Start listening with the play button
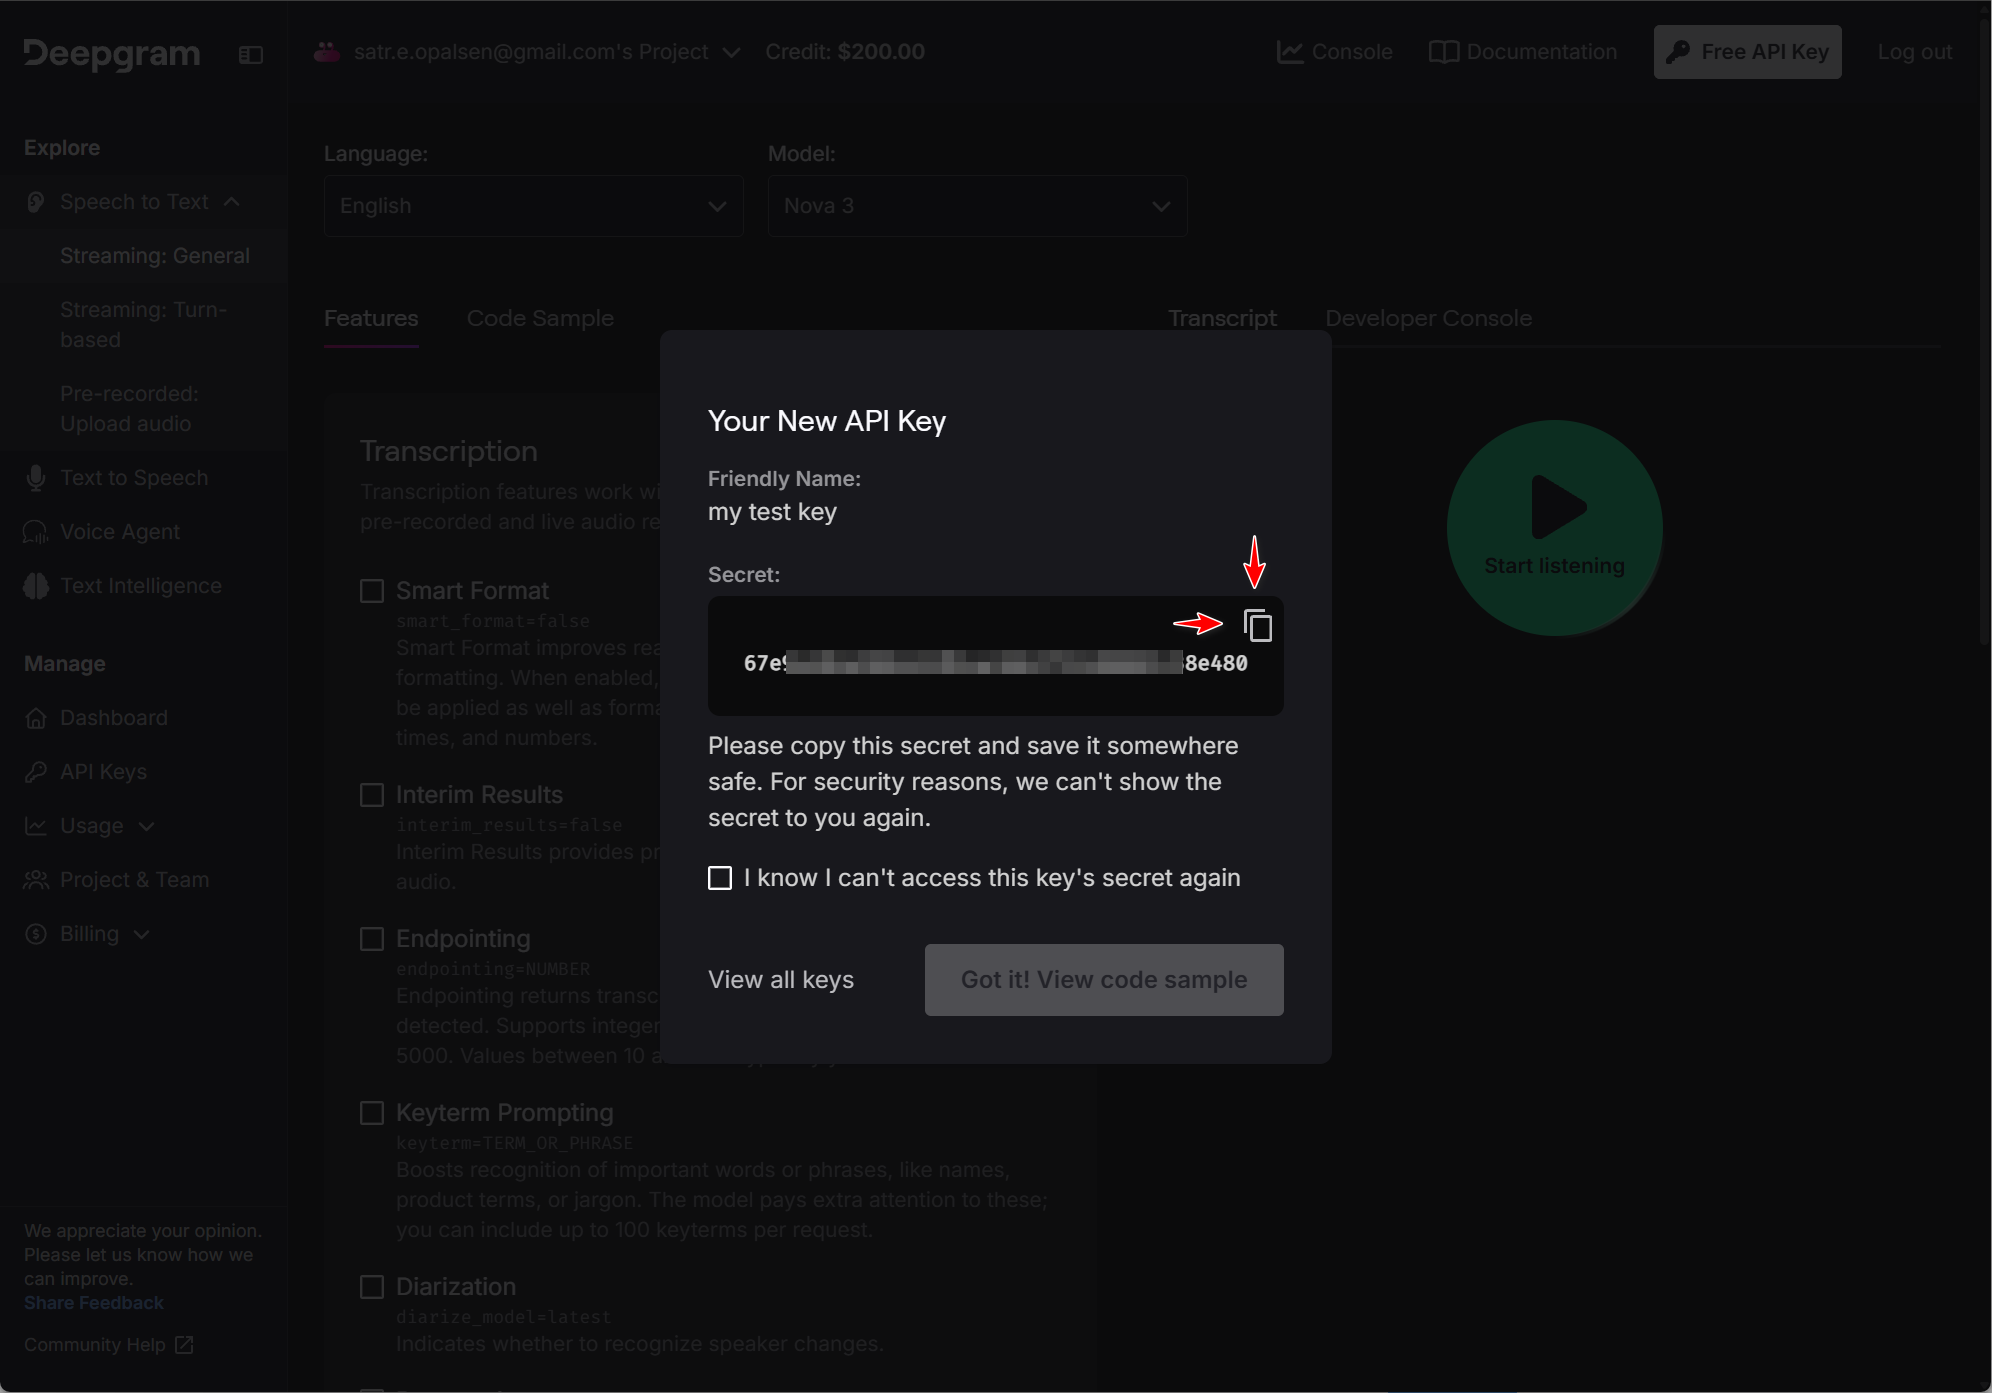The image size is (1992, 1393). 1554,528
